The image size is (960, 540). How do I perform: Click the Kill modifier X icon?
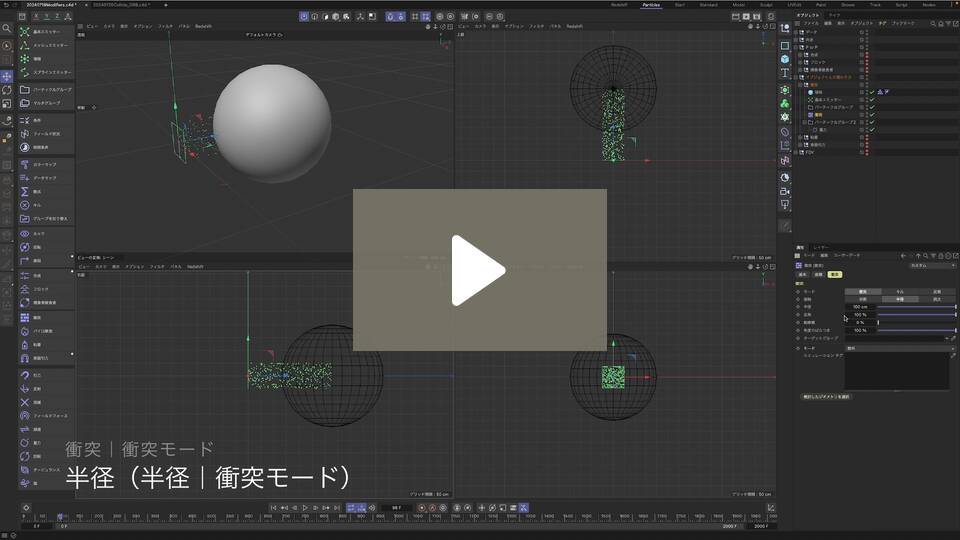point(24,205)
